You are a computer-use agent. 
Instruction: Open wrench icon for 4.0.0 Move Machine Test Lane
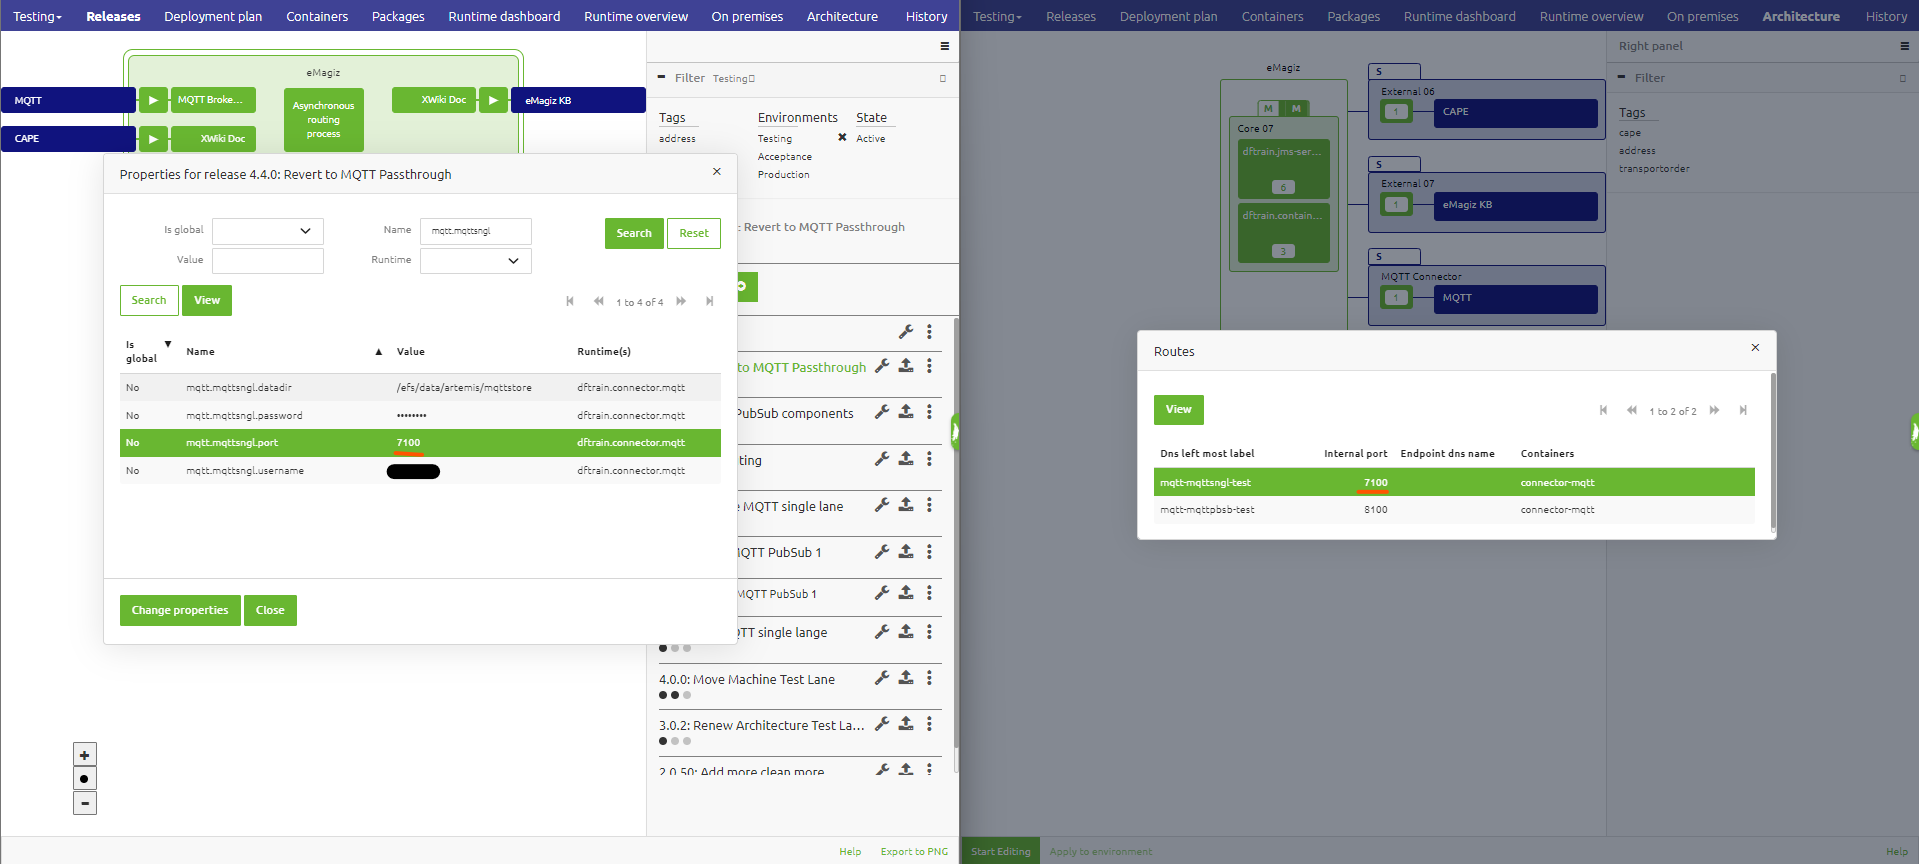point(882,677)
